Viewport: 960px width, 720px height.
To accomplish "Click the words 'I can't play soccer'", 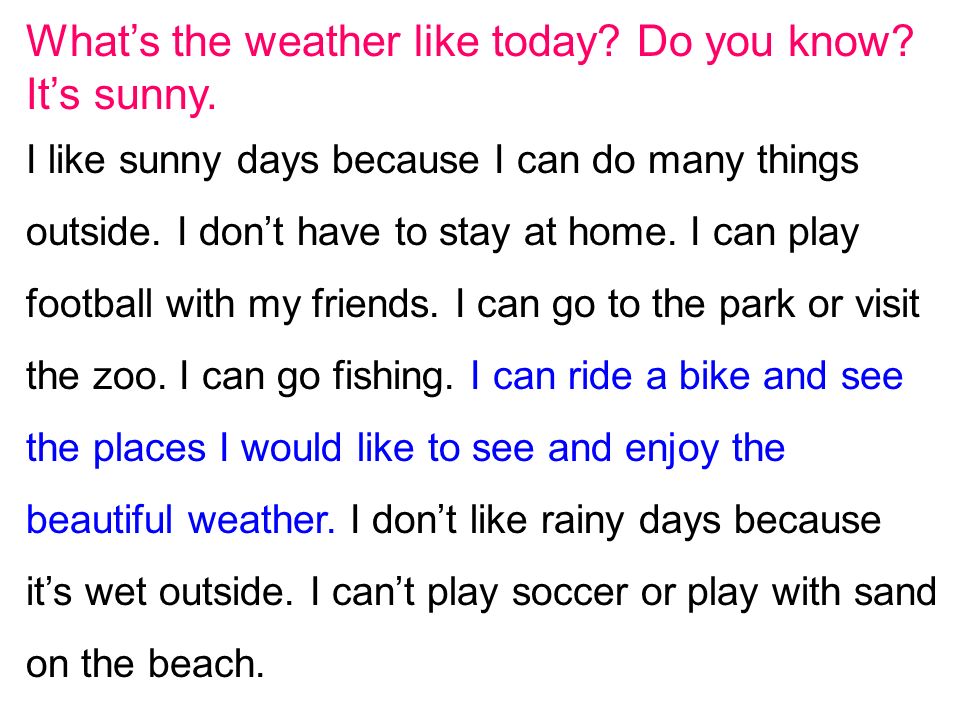I will pos(469,594).
